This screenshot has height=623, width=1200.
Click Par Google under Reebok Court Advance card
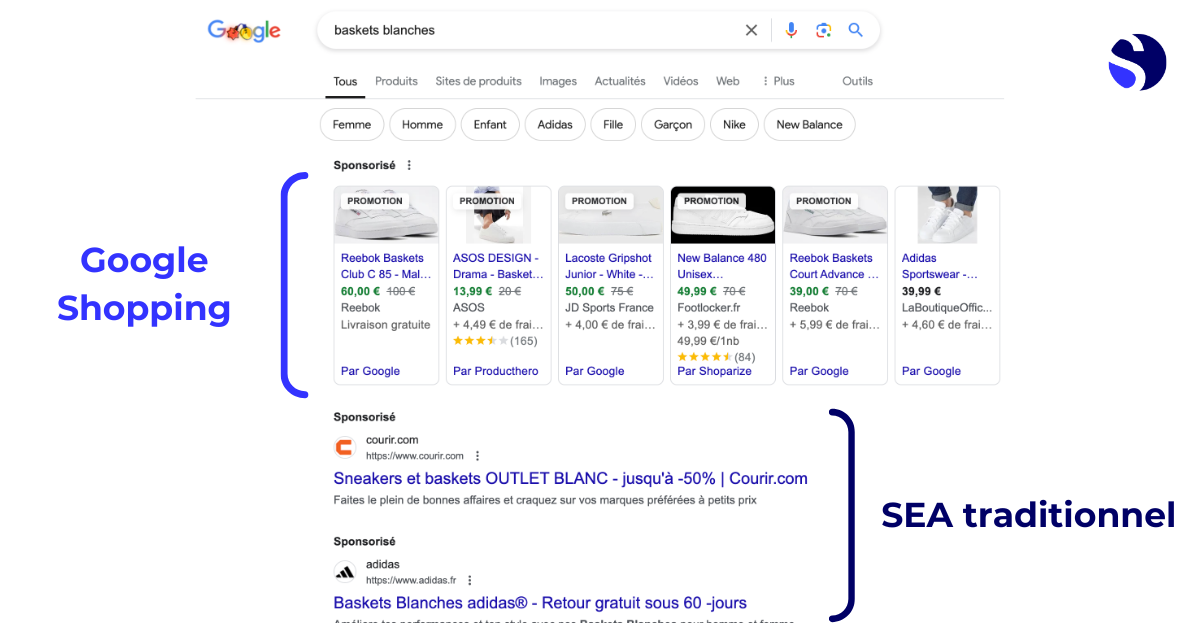(819, 371)
